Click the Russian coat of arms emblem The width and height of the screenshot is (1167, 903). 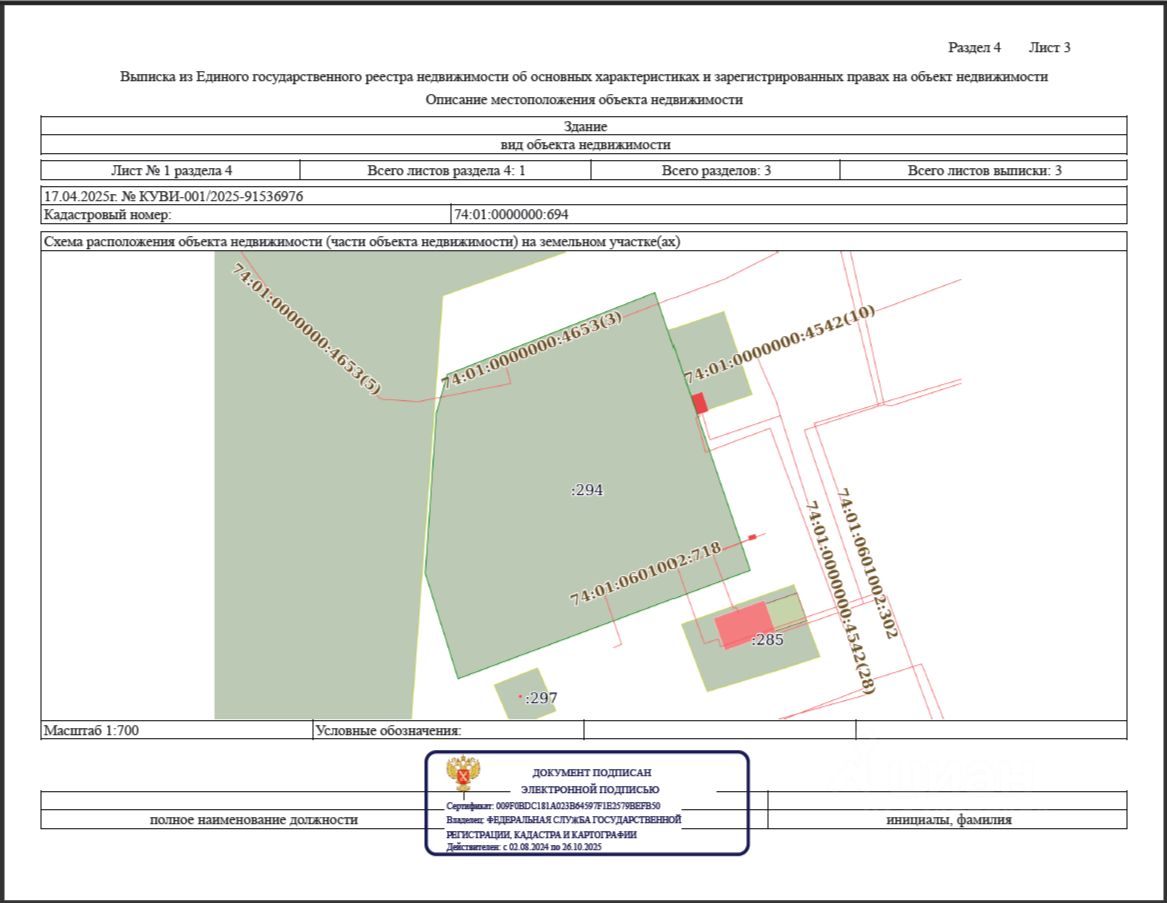point(463,773)
